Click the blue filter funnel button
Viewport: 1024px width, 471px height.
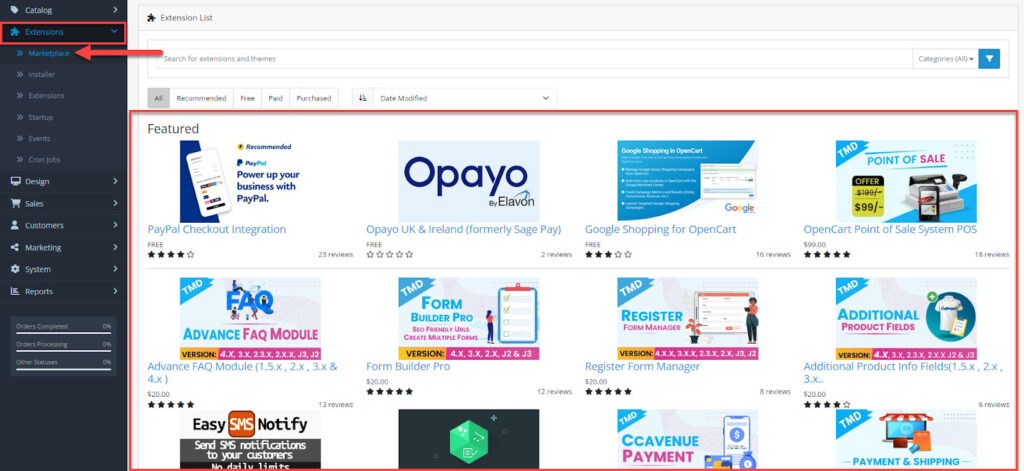click(989, 59)
